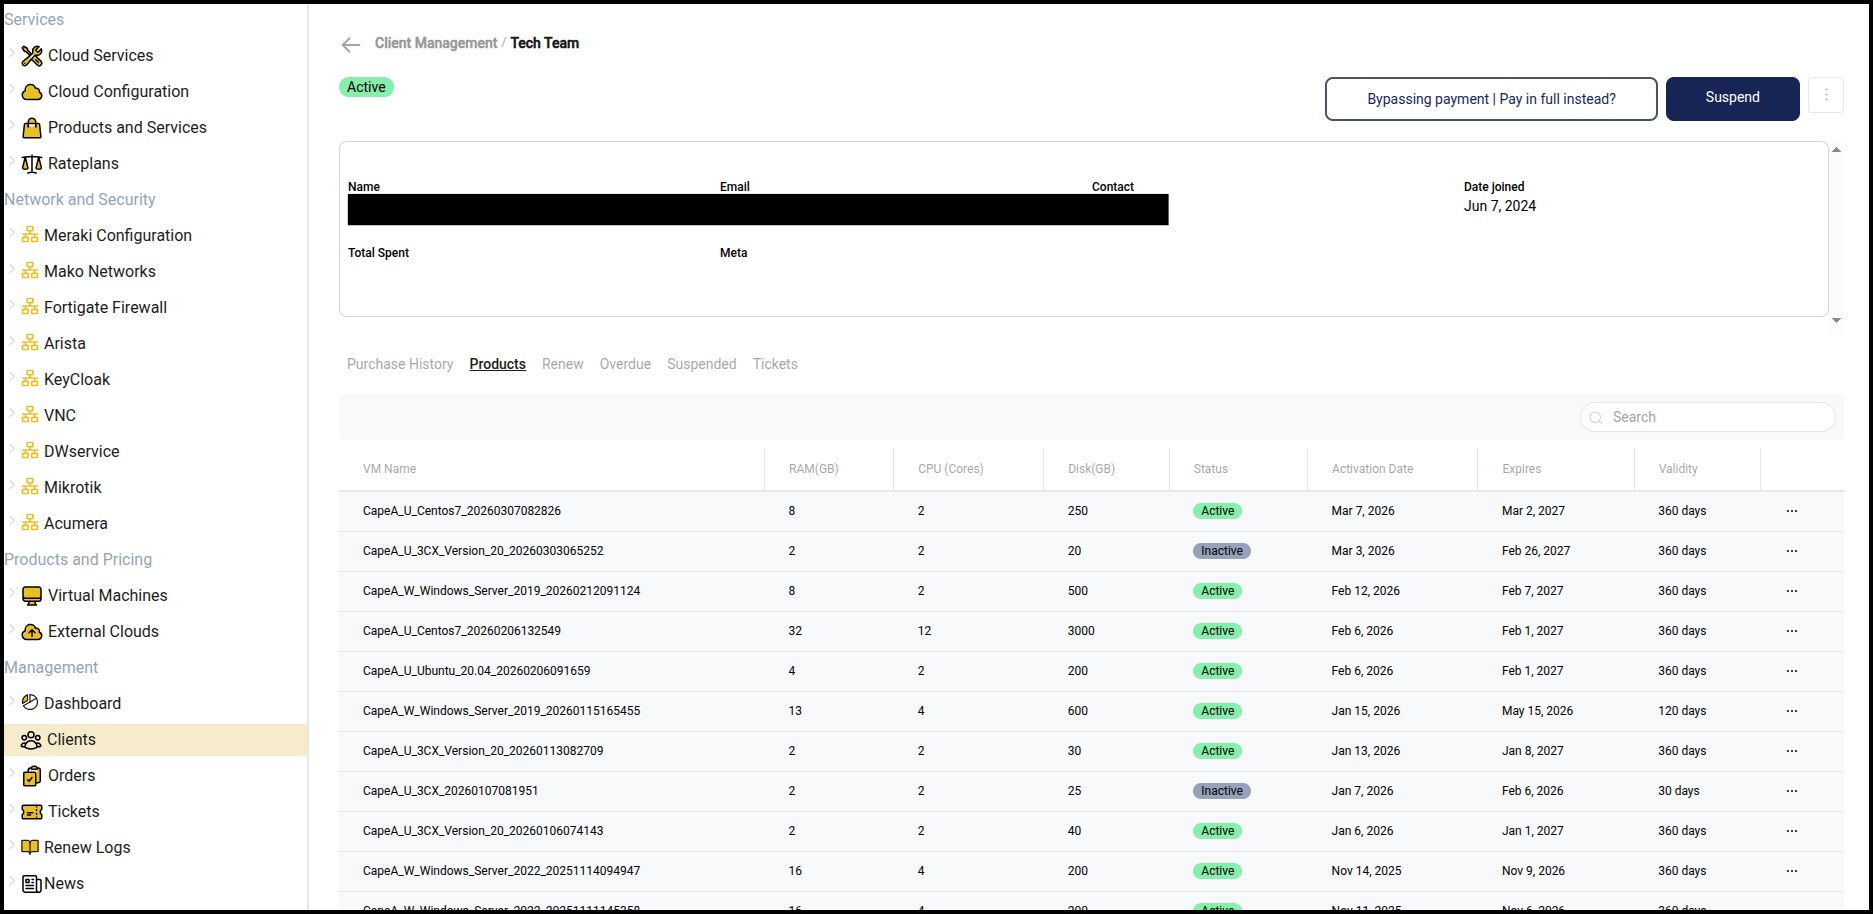Click the Mikrotik network icon
The width and height of the screenshot is (1873, 914).
tap(30, 487)
